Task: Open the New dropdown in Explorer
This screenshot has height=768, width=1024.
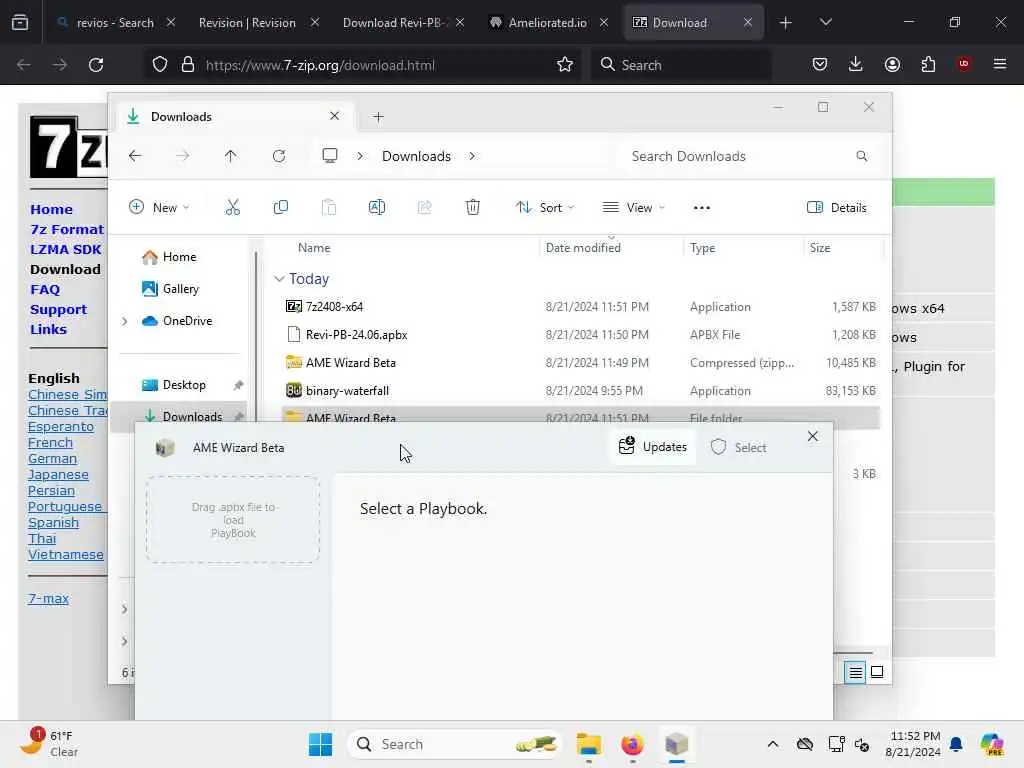Action: [x=159, y=208]
